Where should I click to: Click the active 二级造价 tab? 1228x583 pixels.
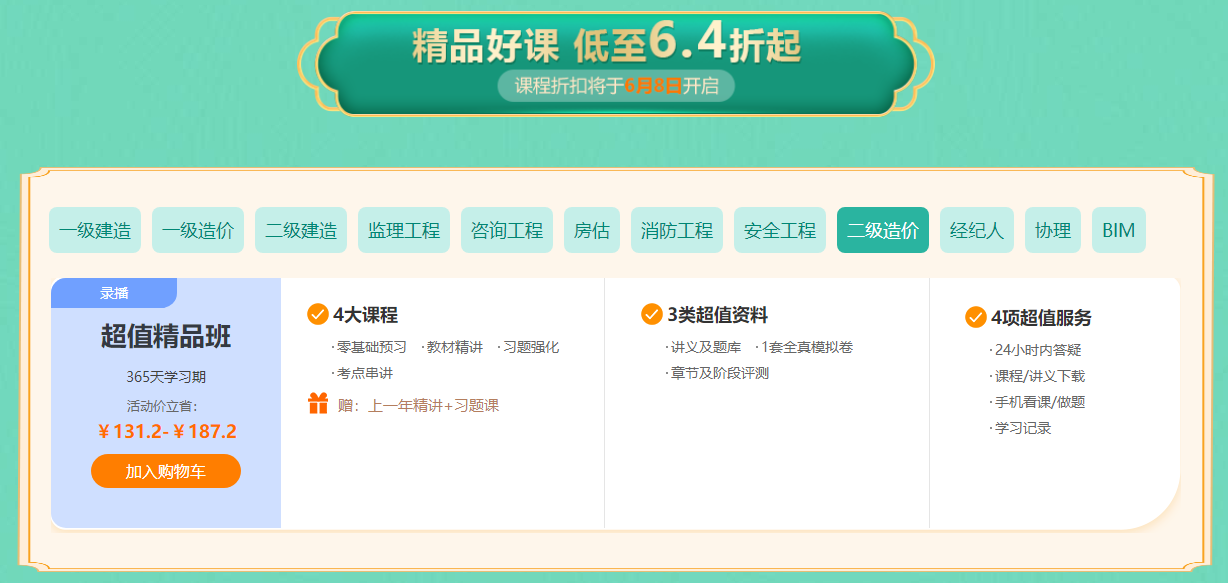883,230
